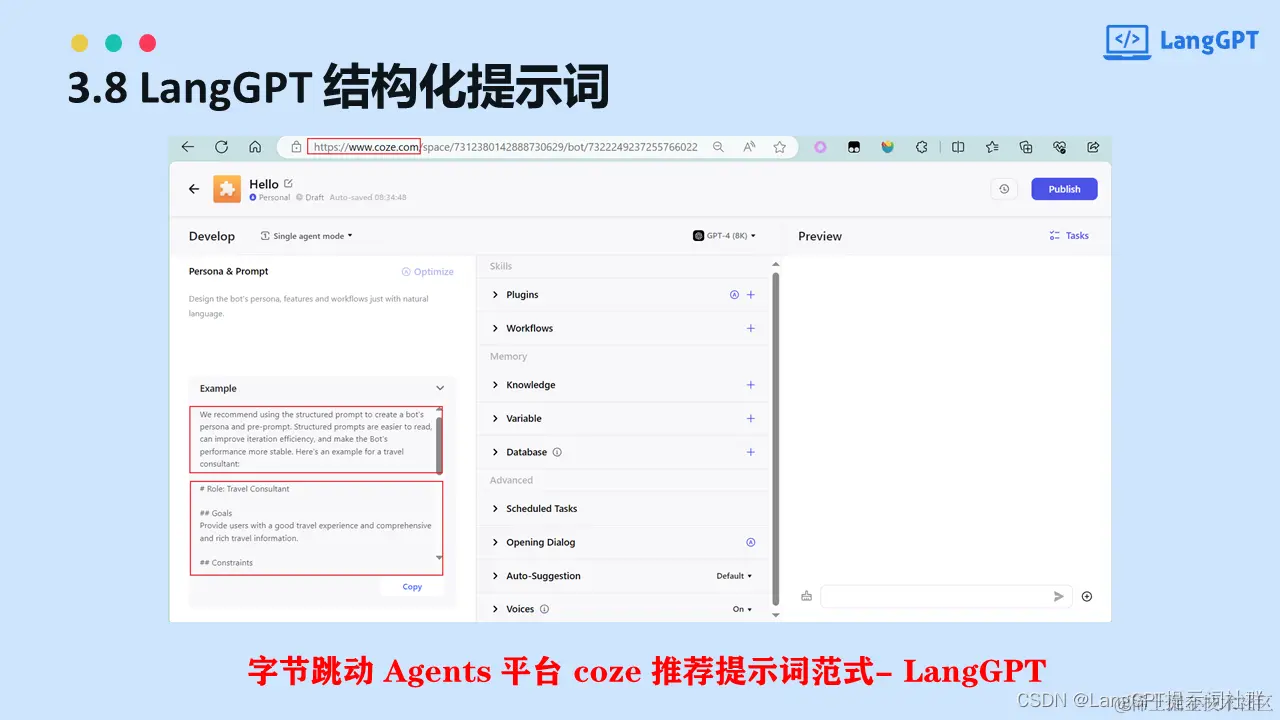Toggle the Opening Dialog circled indicator
The width and height of the screenshot is (1280, 720).
click(x=751, y=541)
